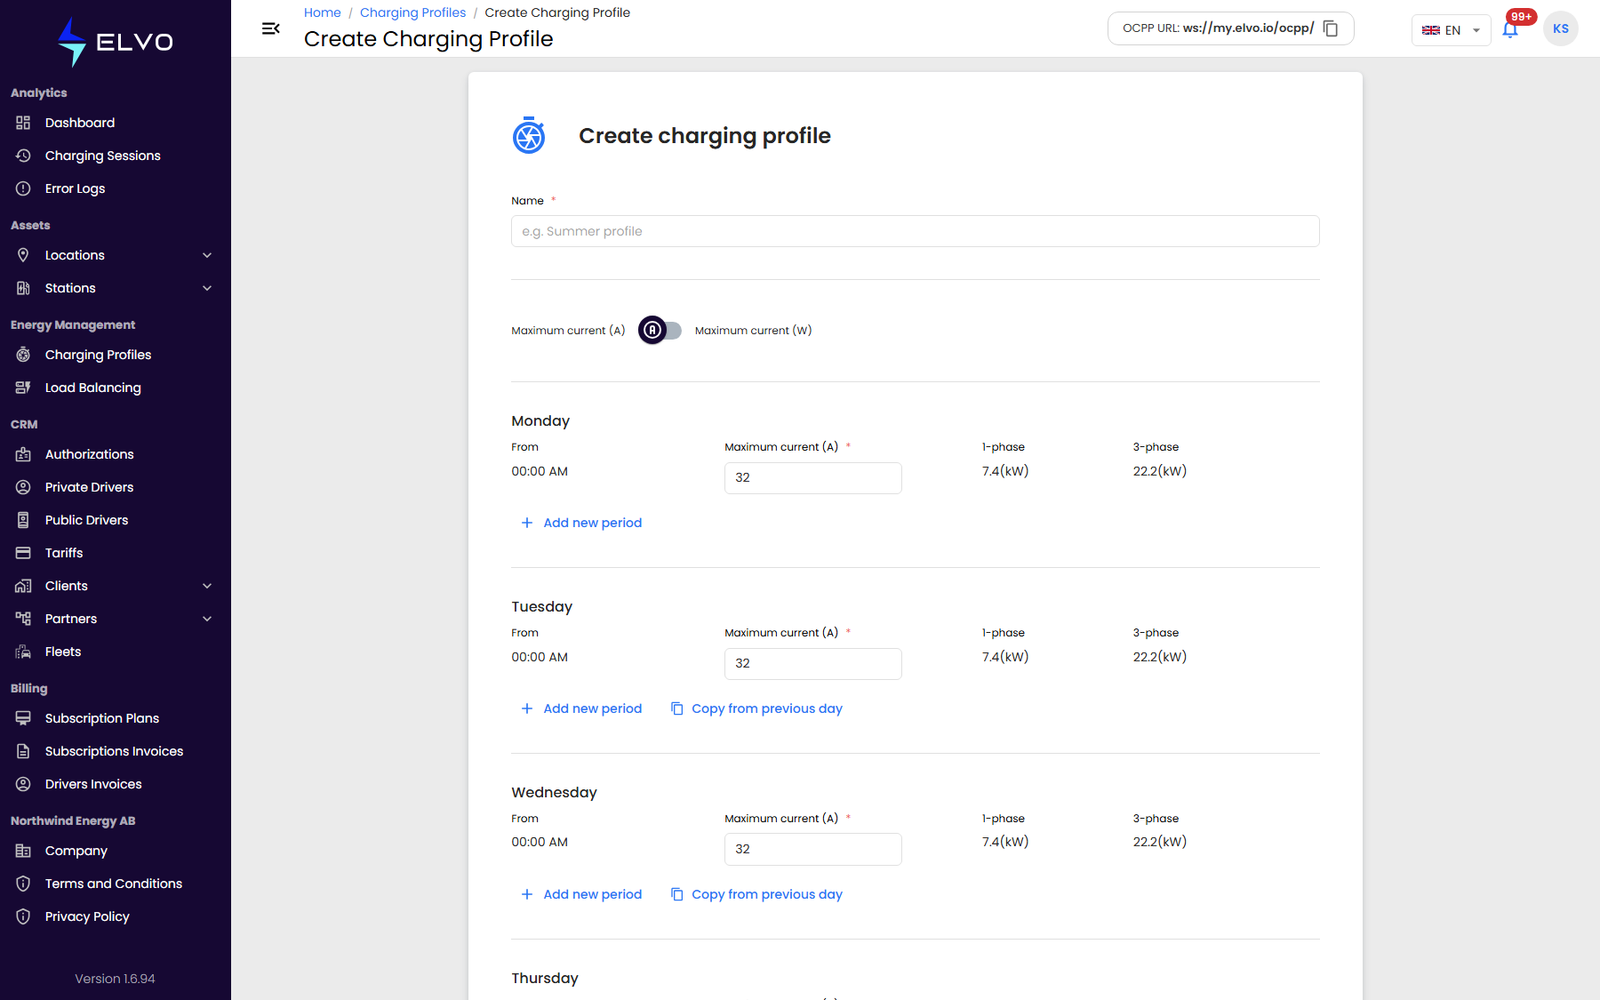Expand the Partners submenu chevron
This screenshot has width=1600, height=1000.
[207, 619]
